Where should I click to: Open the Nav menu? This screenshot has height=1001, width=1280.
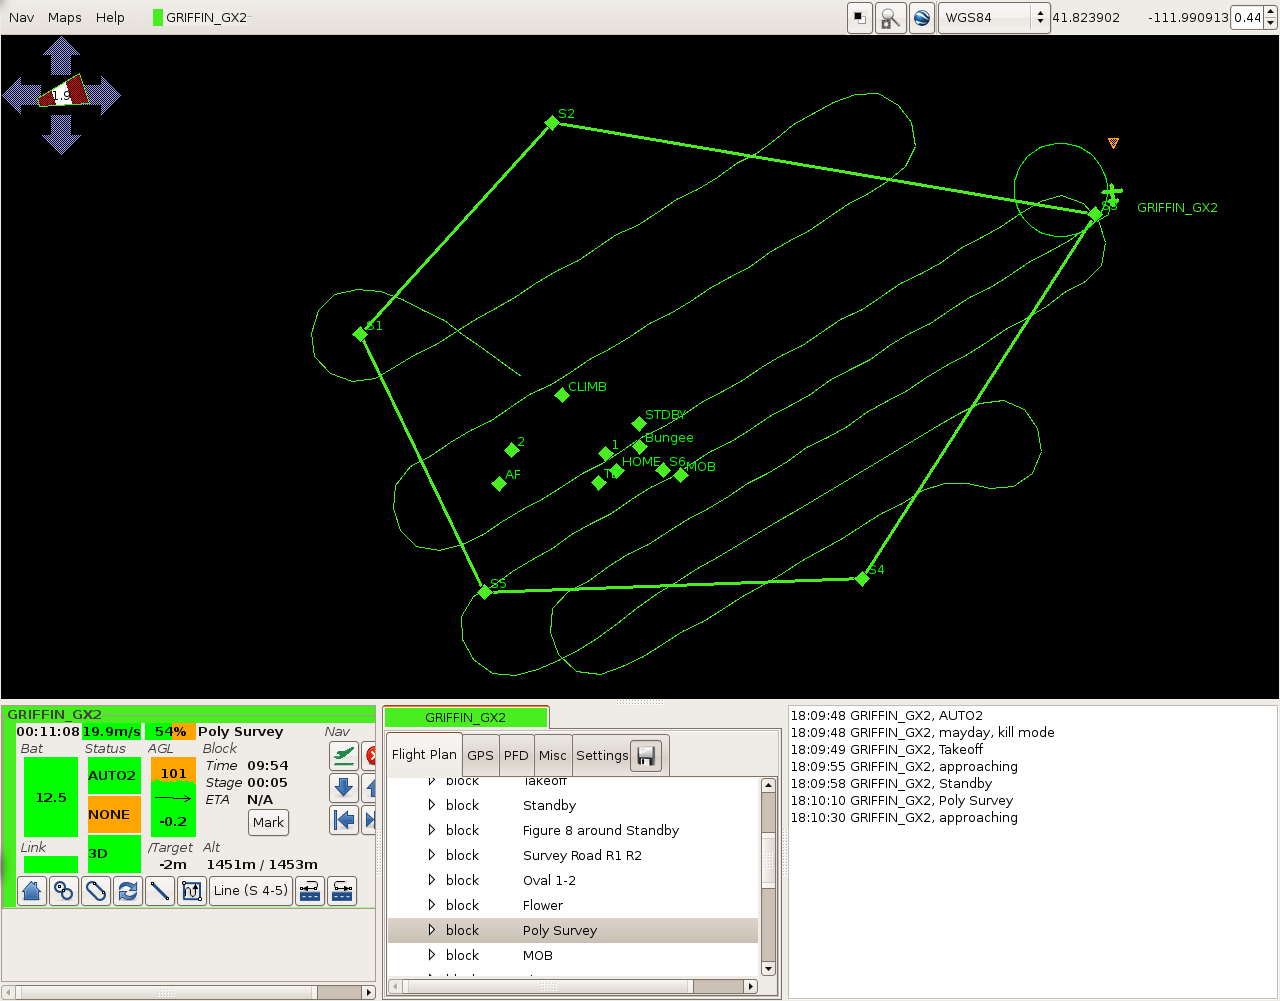tap(21, 18)
